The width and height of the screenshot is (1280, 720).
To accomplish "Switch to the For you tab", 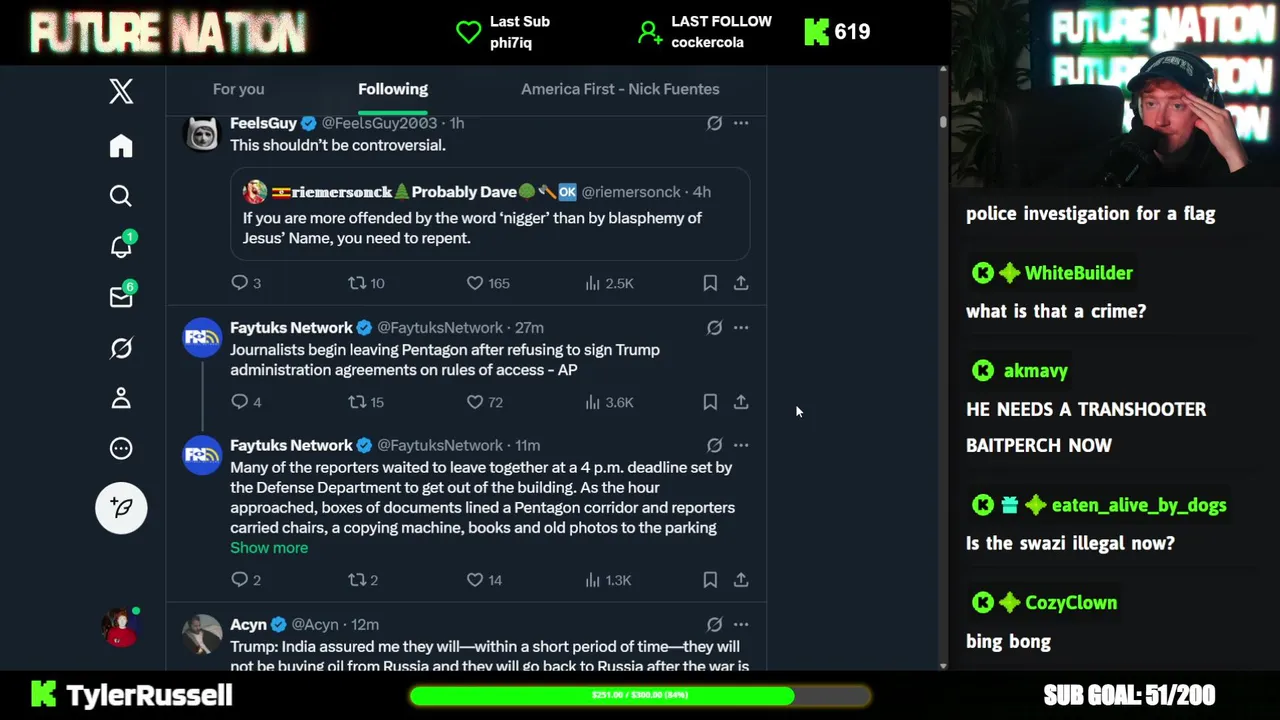I will pos(238,89).
